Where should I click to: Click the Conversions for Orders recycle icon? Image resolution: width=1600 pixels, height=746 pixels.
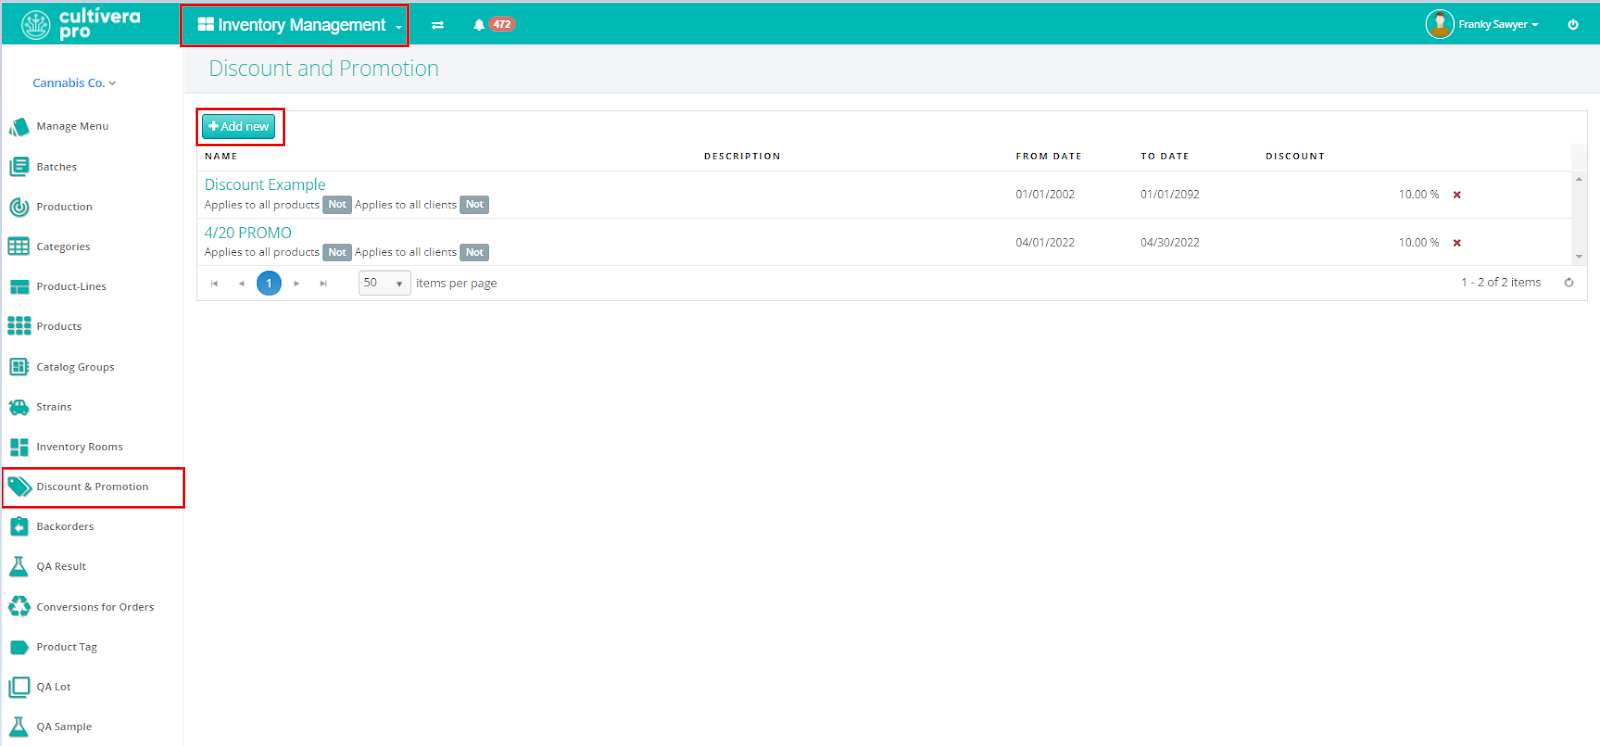(19, 607)
